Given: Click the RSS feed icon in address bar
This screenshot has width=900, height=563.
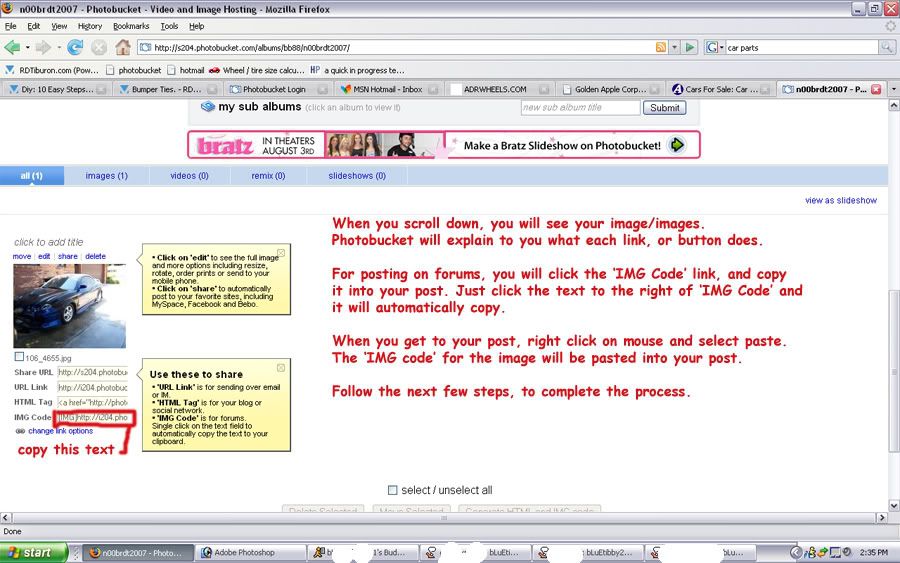Looking at the screenshot, I should point(661,47).
